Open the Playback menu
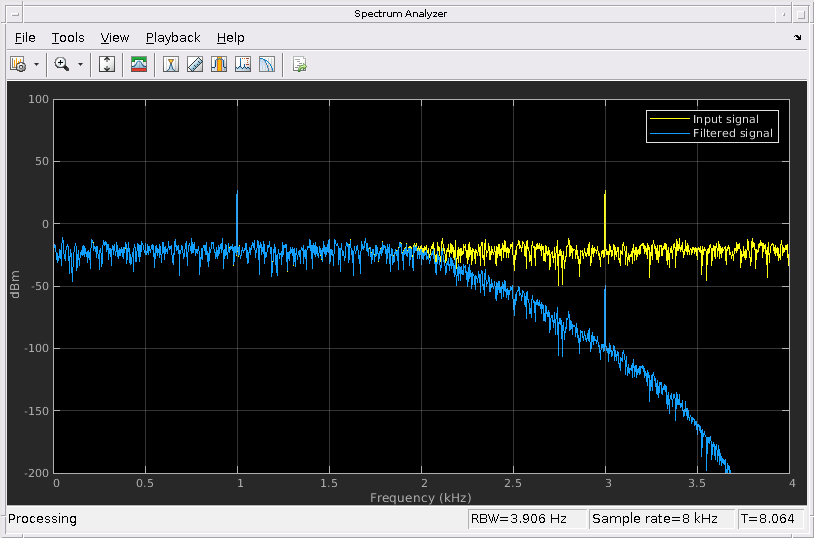Screen dimensions: 814x538 click(173, 38)
